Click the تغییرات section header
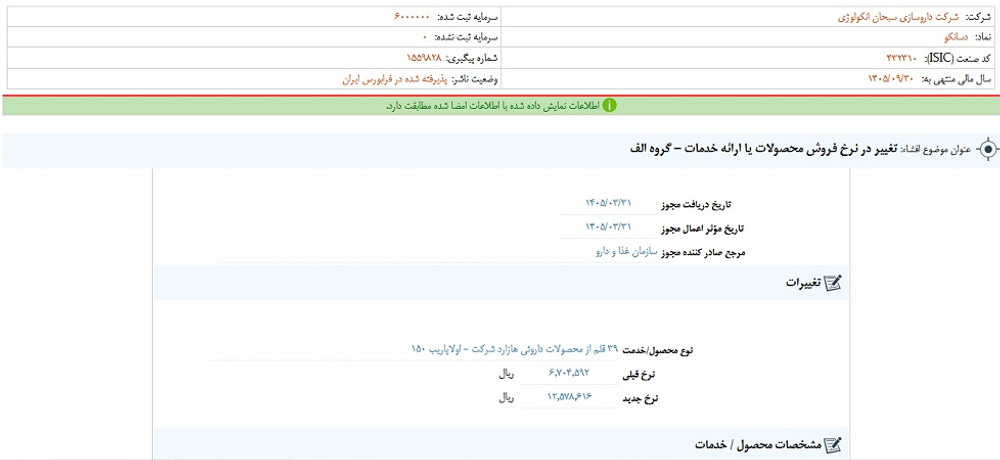The height and width of the screenshot is (460, 1000). (x=501, y=283)
